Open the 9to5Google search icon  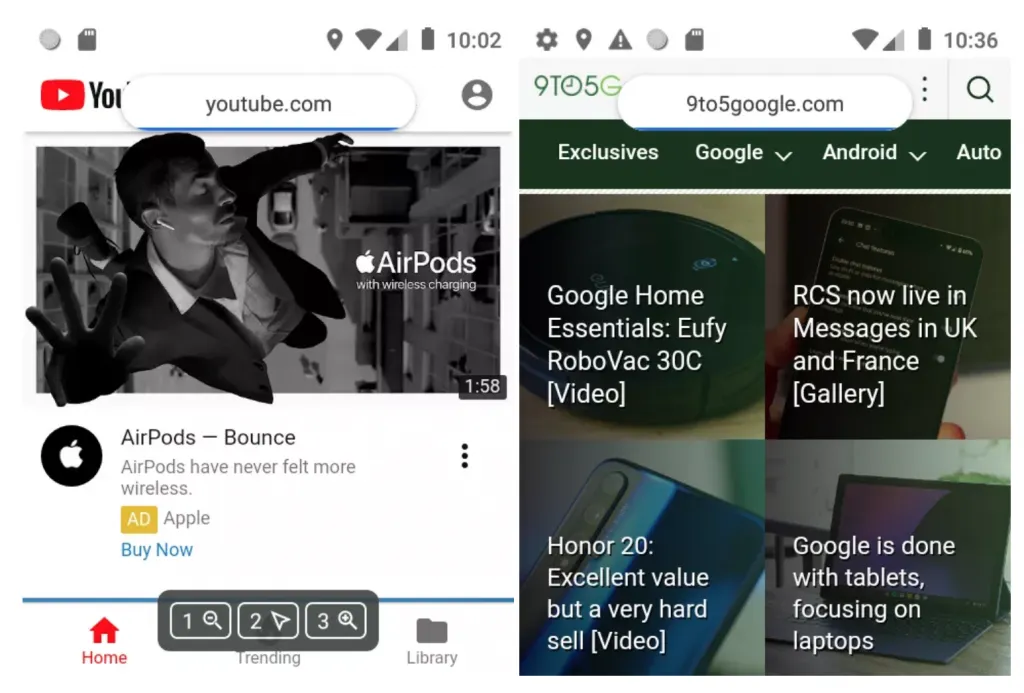point(980,90)
